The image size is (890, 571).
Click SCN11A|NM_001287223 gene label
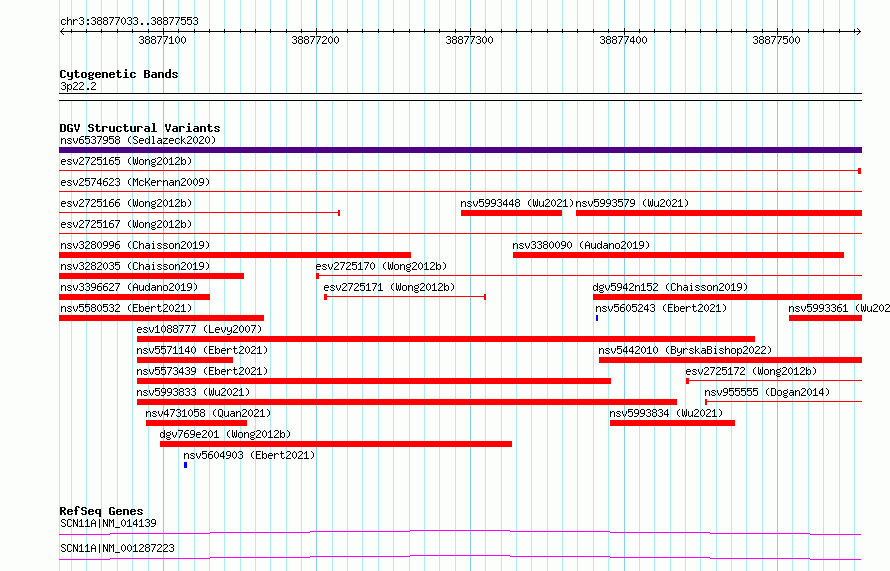click(117, 548)
